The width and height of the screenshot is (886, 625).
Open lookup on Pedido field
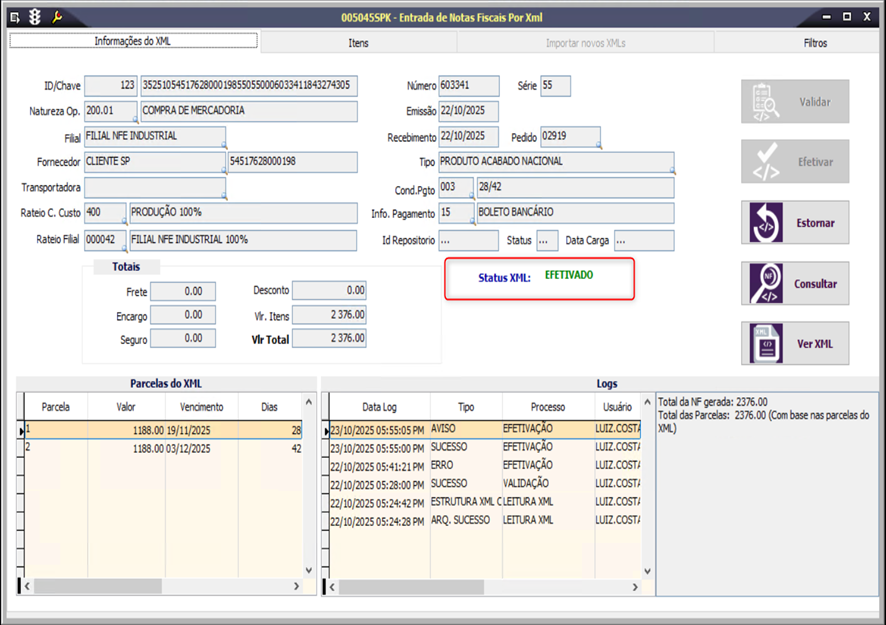pos(598,145)
